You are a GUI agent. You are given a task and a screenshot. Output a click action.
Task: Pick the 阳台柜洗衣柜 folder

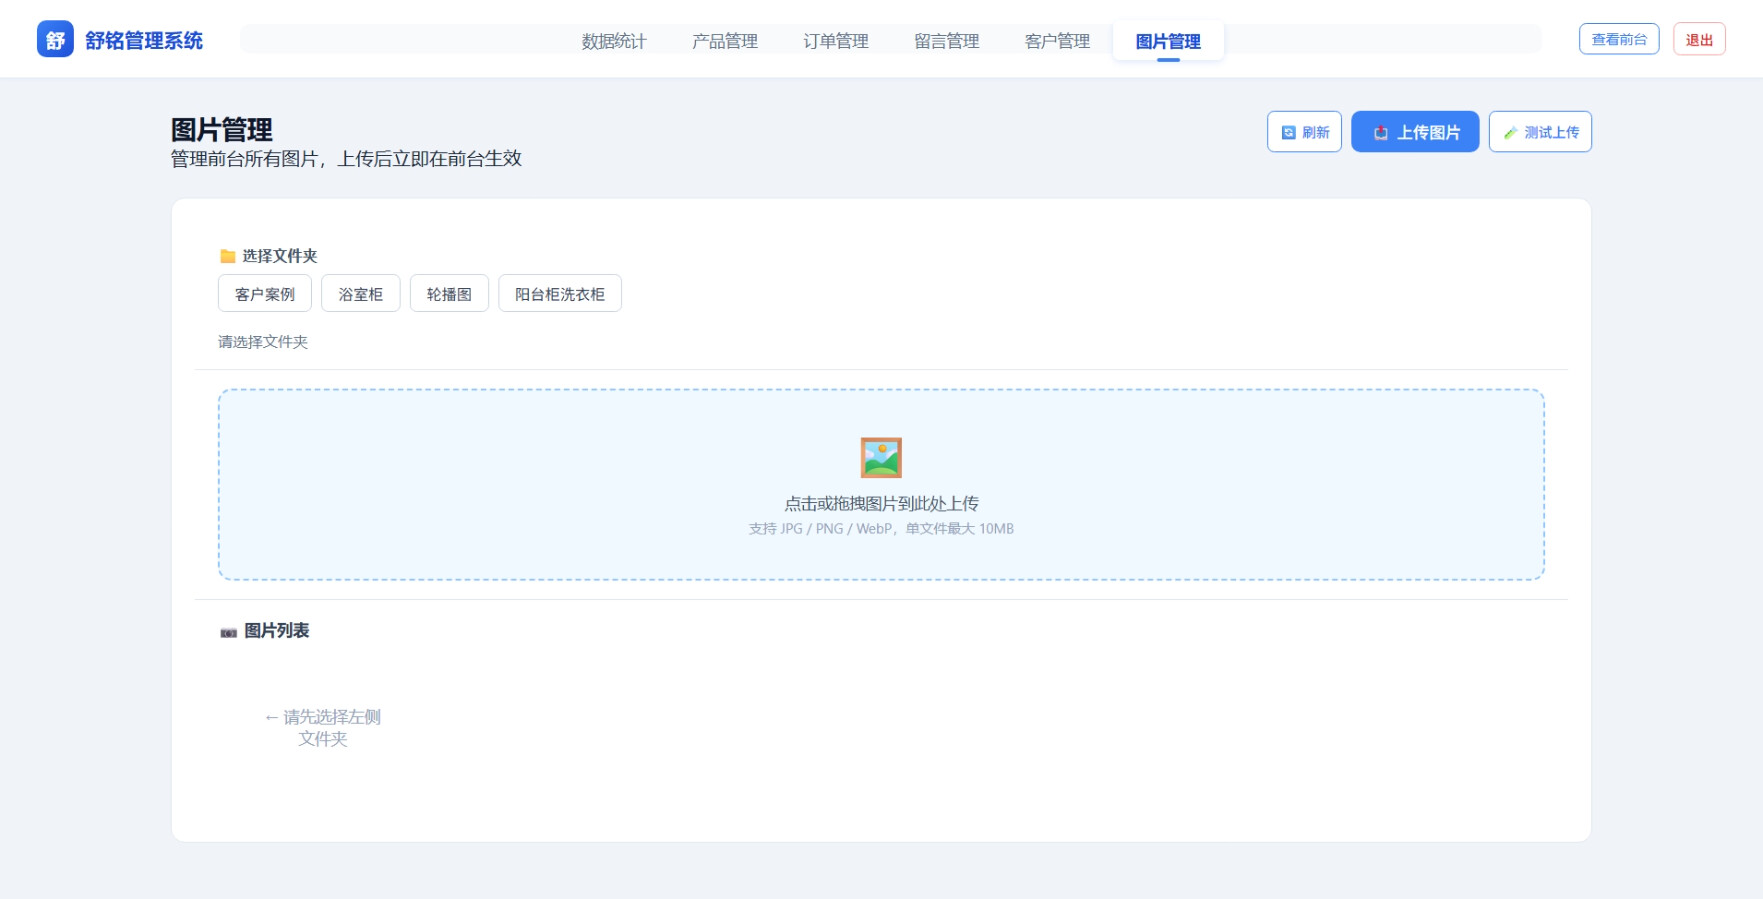coord(560,294)
